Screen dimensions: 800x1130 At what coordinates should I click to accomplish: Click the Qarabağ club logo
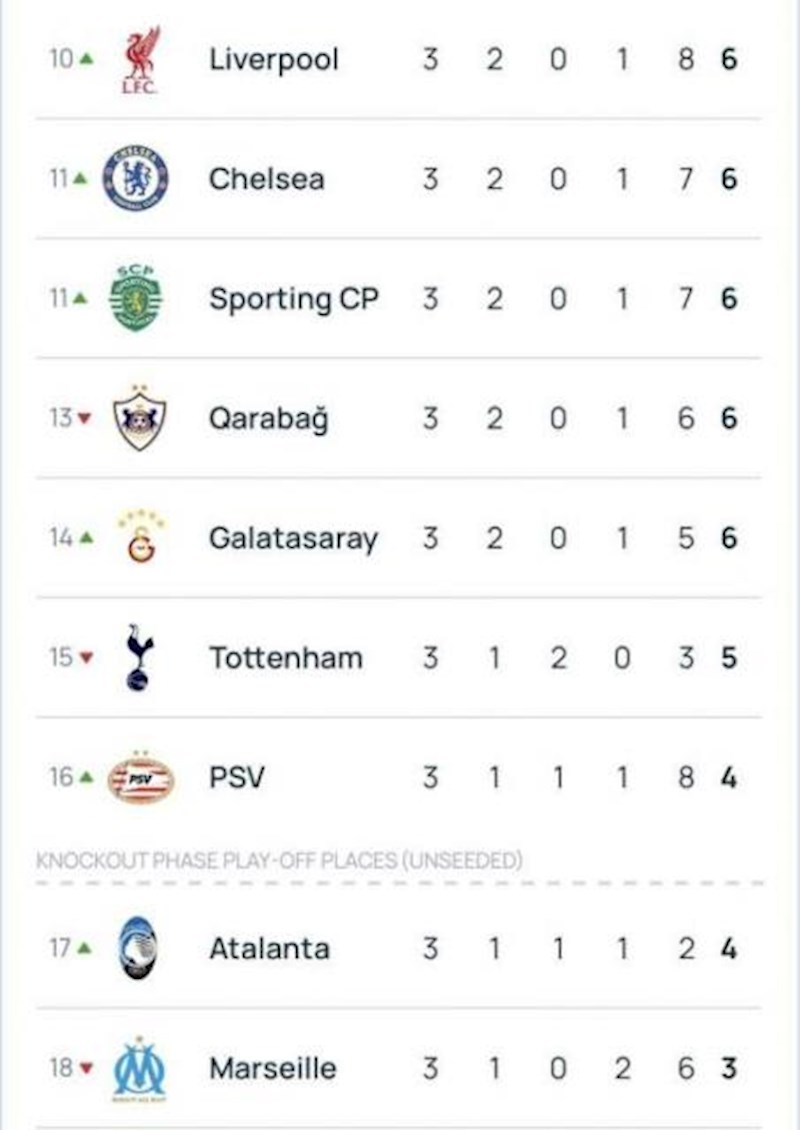[139, 418]
